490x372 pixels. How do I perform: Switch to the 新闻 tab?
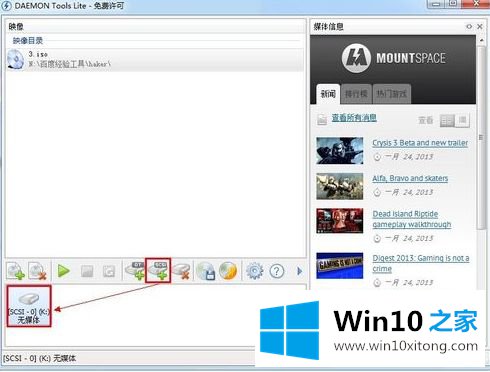(x=328, y=94)
